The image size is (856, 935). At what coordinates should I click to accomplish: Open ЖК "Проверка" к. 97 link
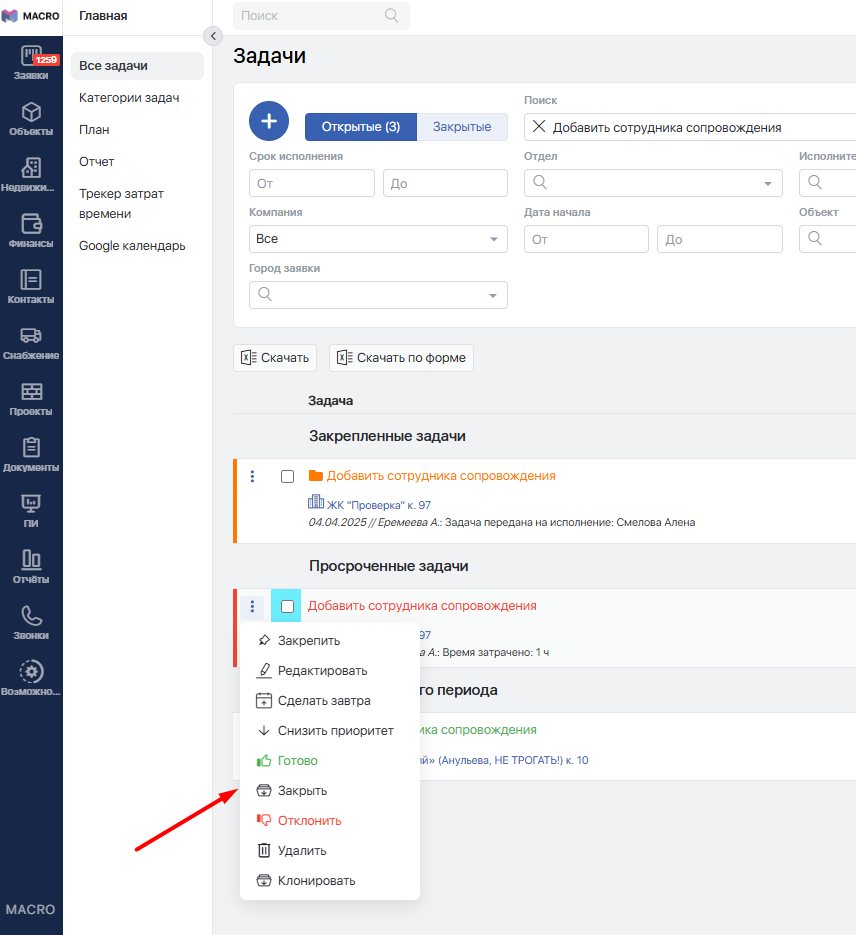click(378, 505)
